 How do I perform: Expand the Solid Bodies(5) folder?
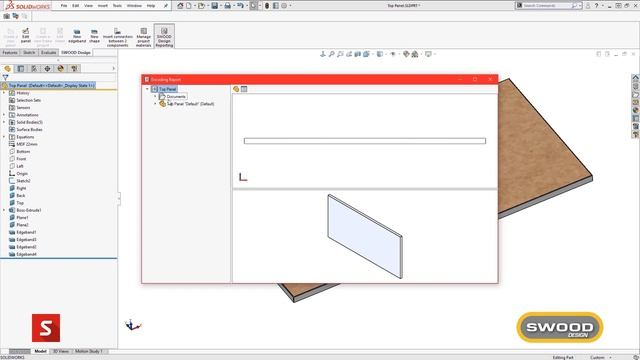tap(4, 122)
